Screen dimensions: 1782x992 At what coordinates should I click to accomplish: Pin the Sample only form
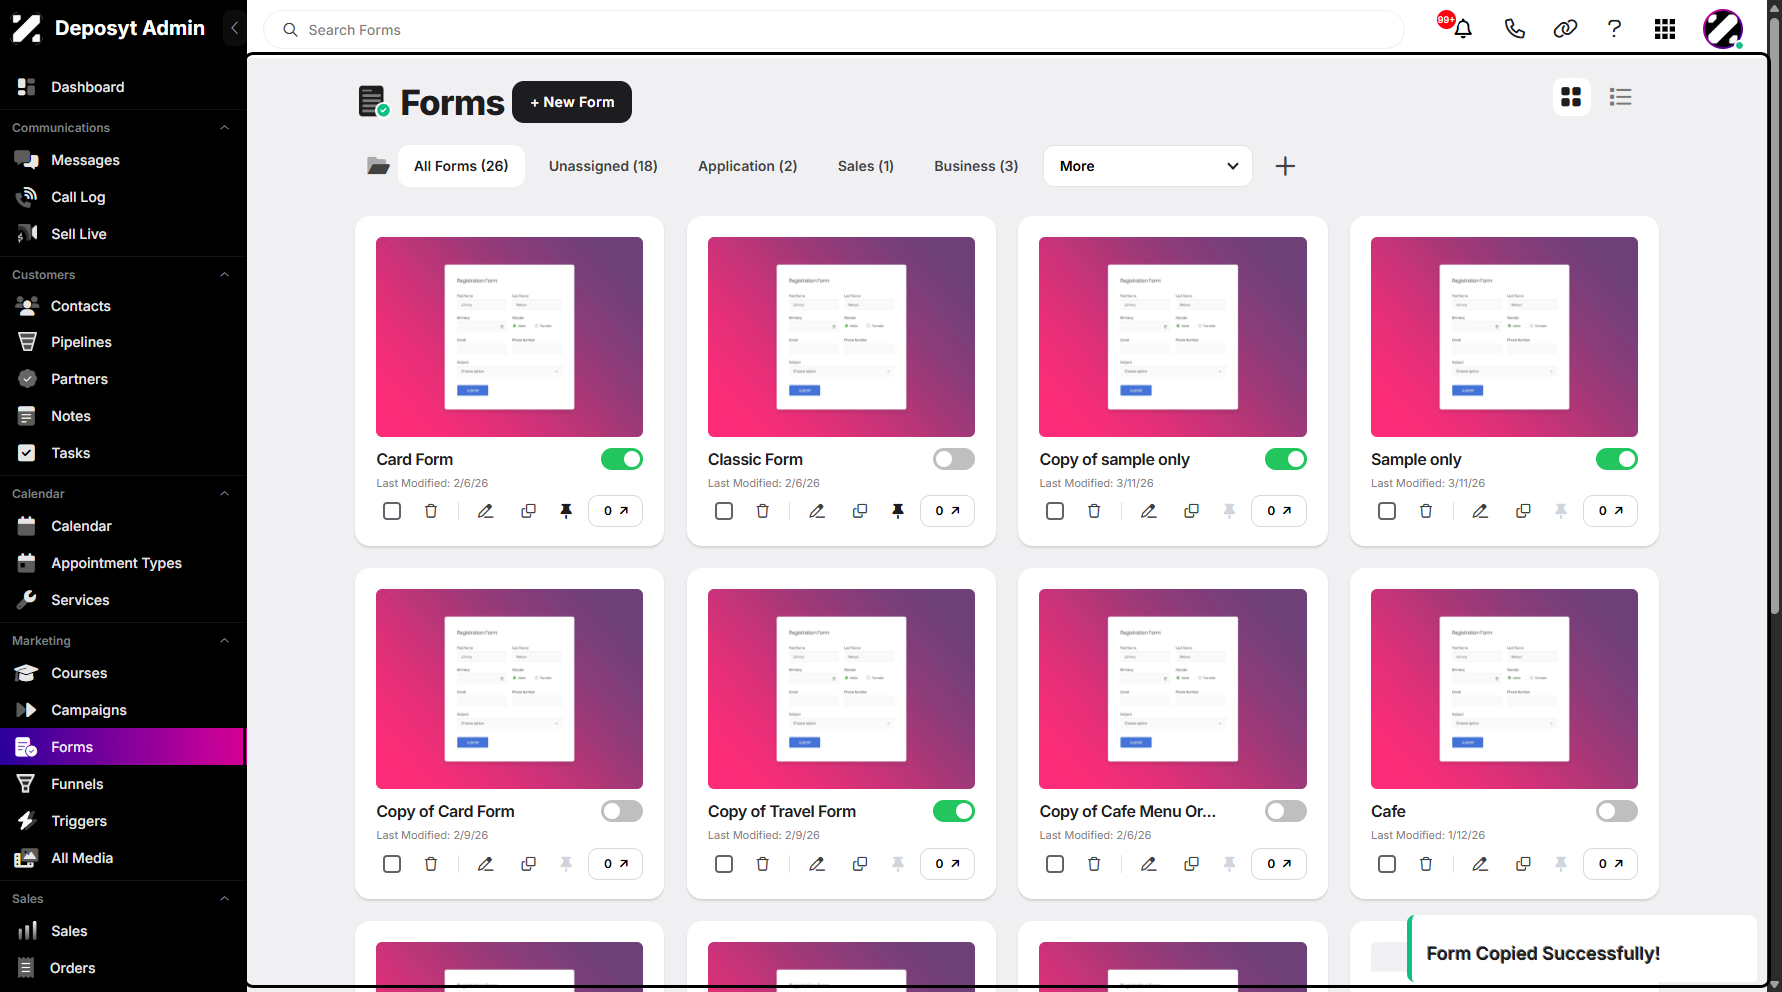tap(1561, 511)
